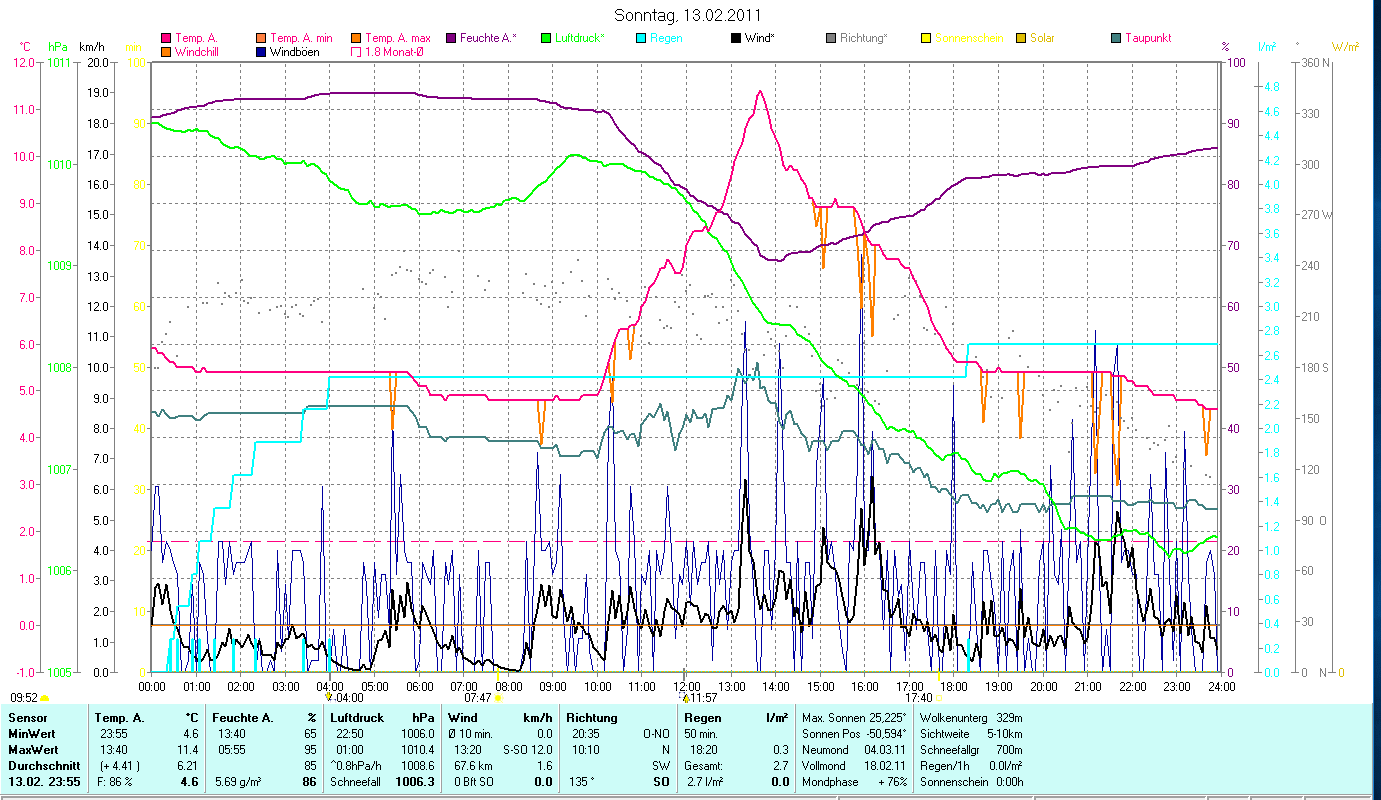Screen dimensions: 1381x800
Task: Click the gold Solar legend swatch
Action: click(x=1021, y=38)
